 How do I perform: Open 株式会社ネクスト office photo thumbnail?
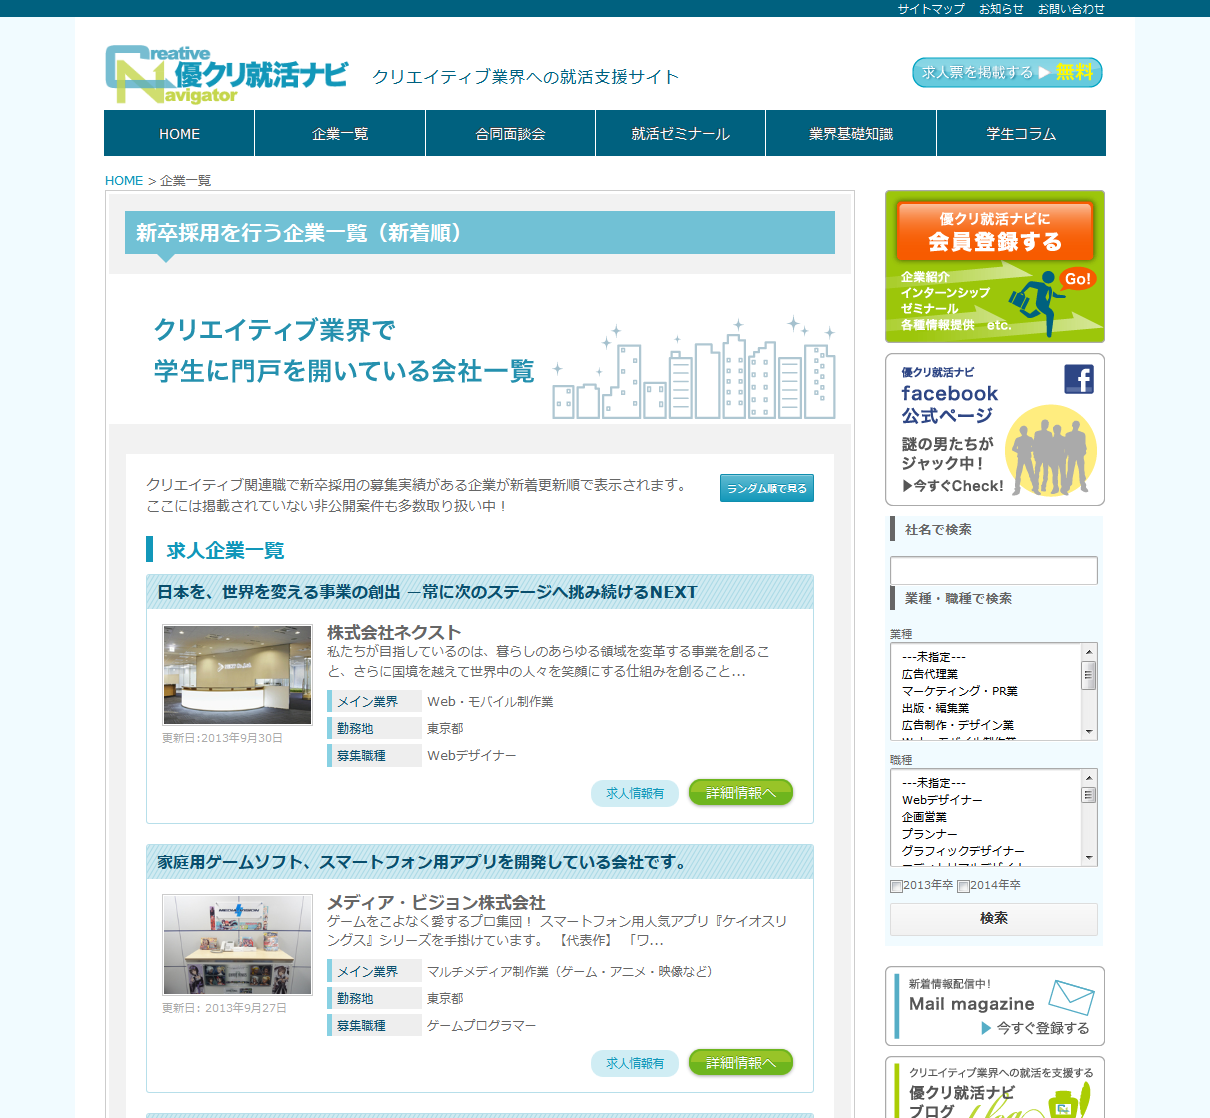[x=238, y=675]
